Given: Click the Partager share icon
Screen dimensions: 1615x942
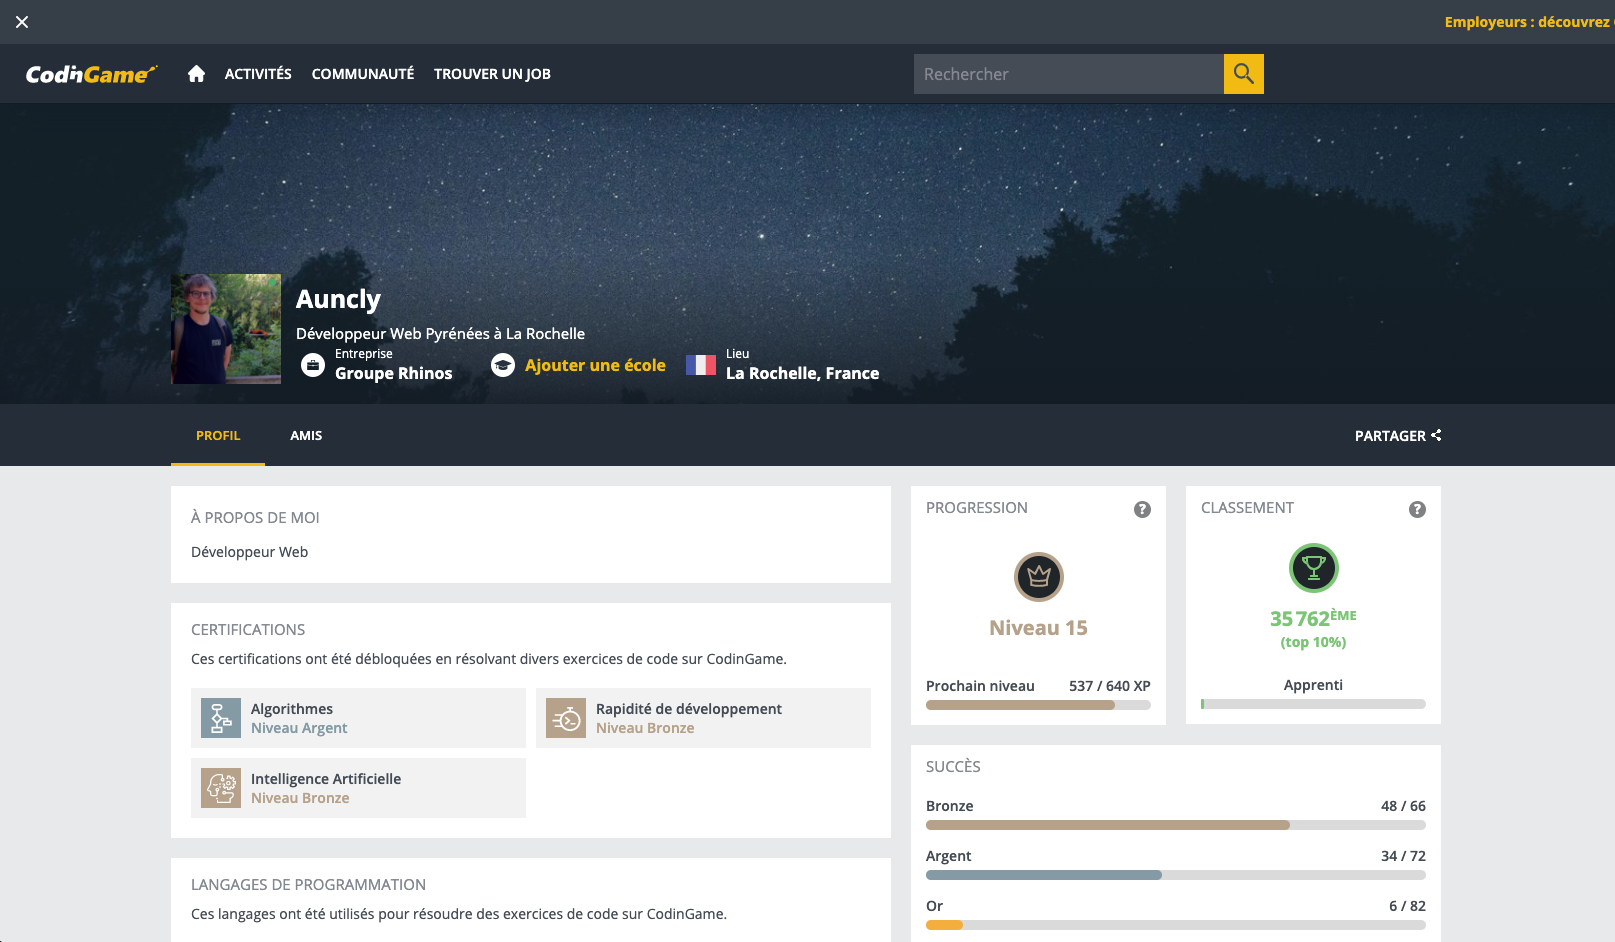Looking at the screenshot, I should pyautogui.click(x=1437, y=435).
